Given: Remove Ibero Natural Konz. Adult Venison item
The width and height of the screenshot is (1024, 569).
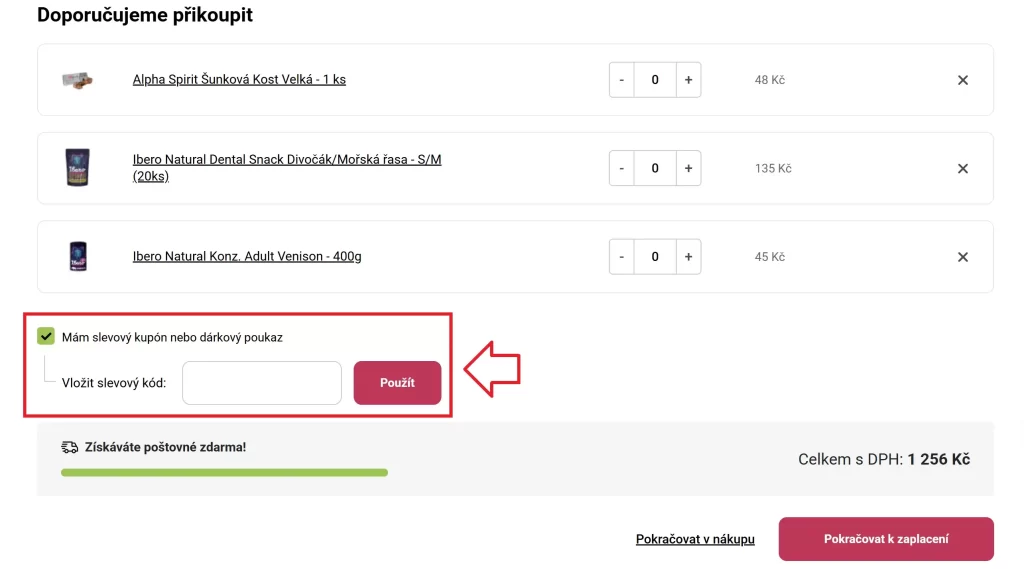Looking at the screenshot, I should click(x=963, y=257).
